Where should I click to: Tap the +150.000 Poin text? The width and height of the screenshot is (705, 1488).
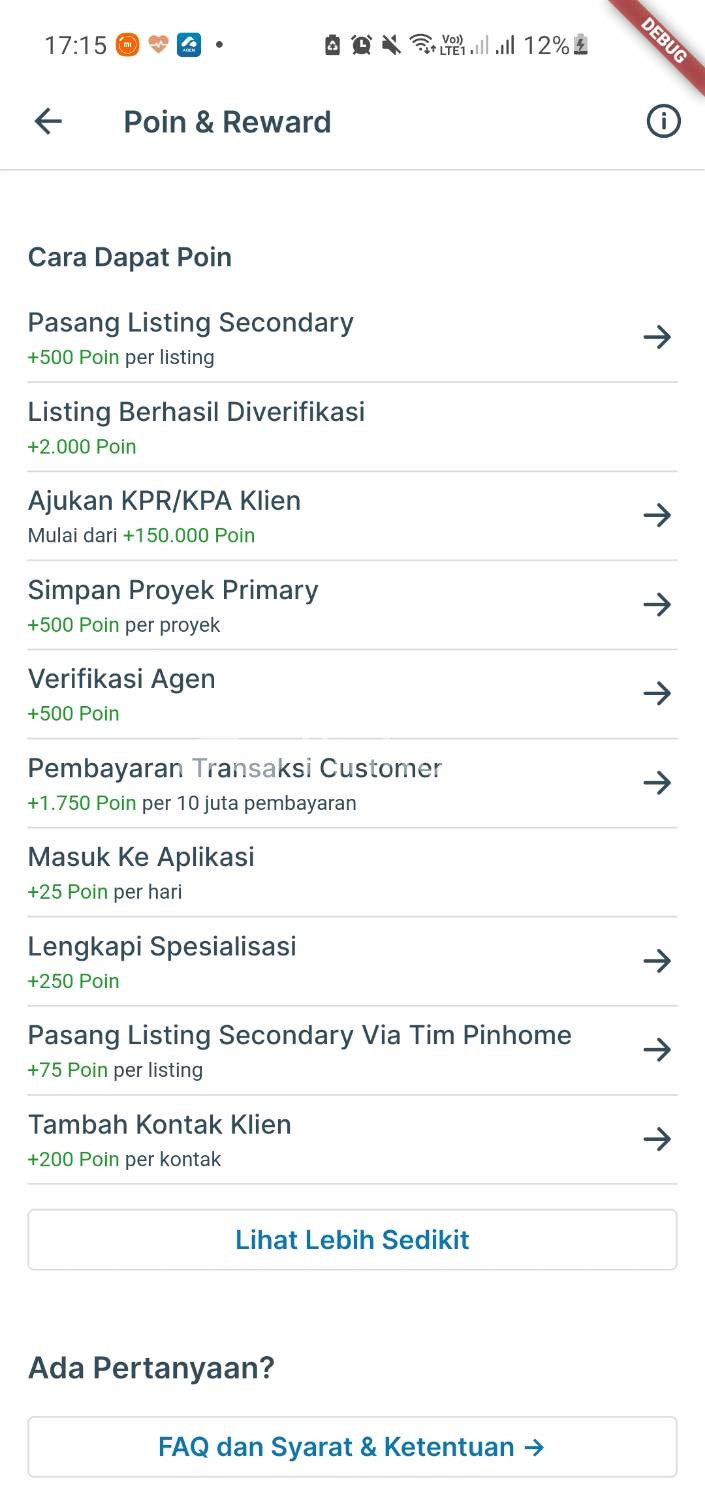(189, 535)
